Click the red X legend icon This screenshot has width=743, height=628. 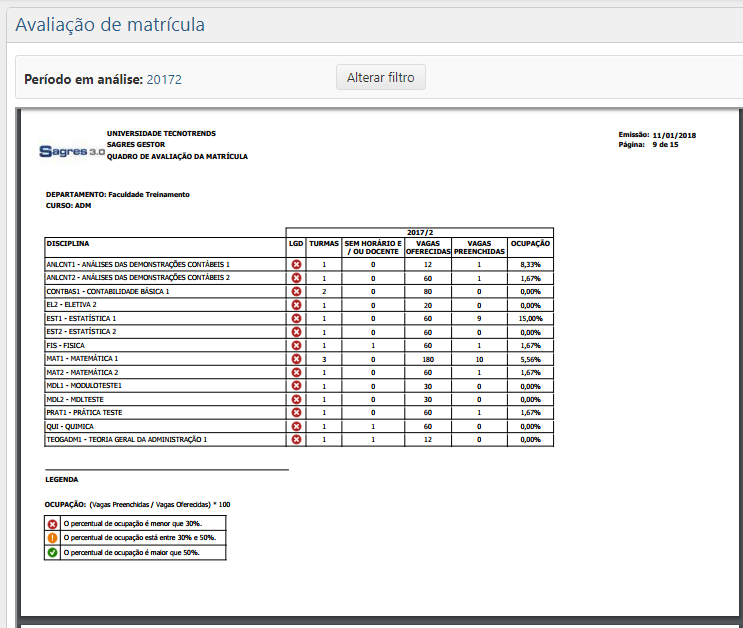(x=52, y=523)
